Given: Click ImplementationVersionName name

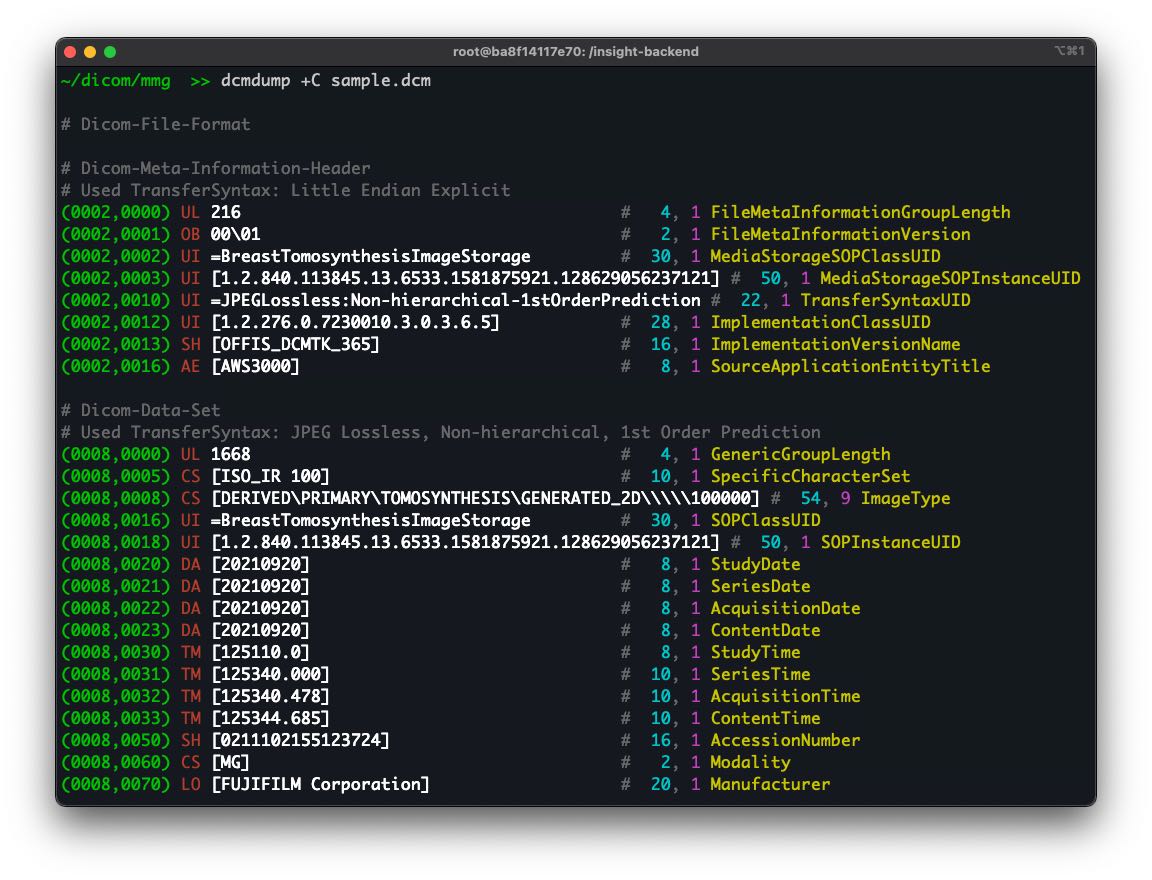Looking at the screenshot, I should [835, 345].
